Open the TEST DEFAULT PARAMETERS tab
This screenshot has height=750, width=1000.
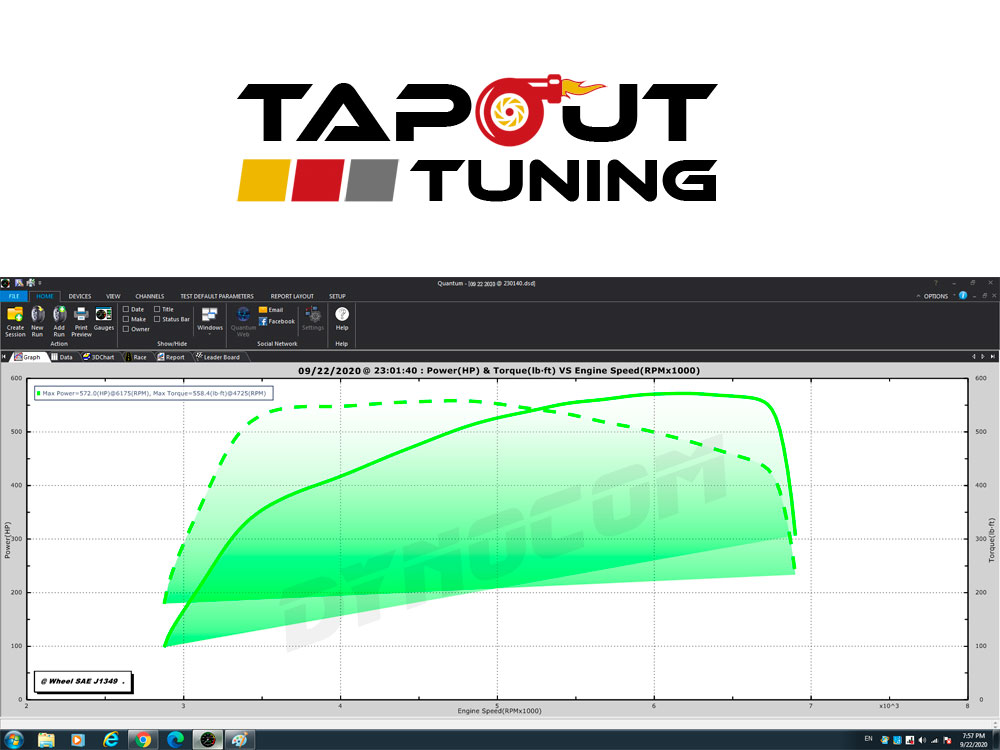tap(217, 296)
